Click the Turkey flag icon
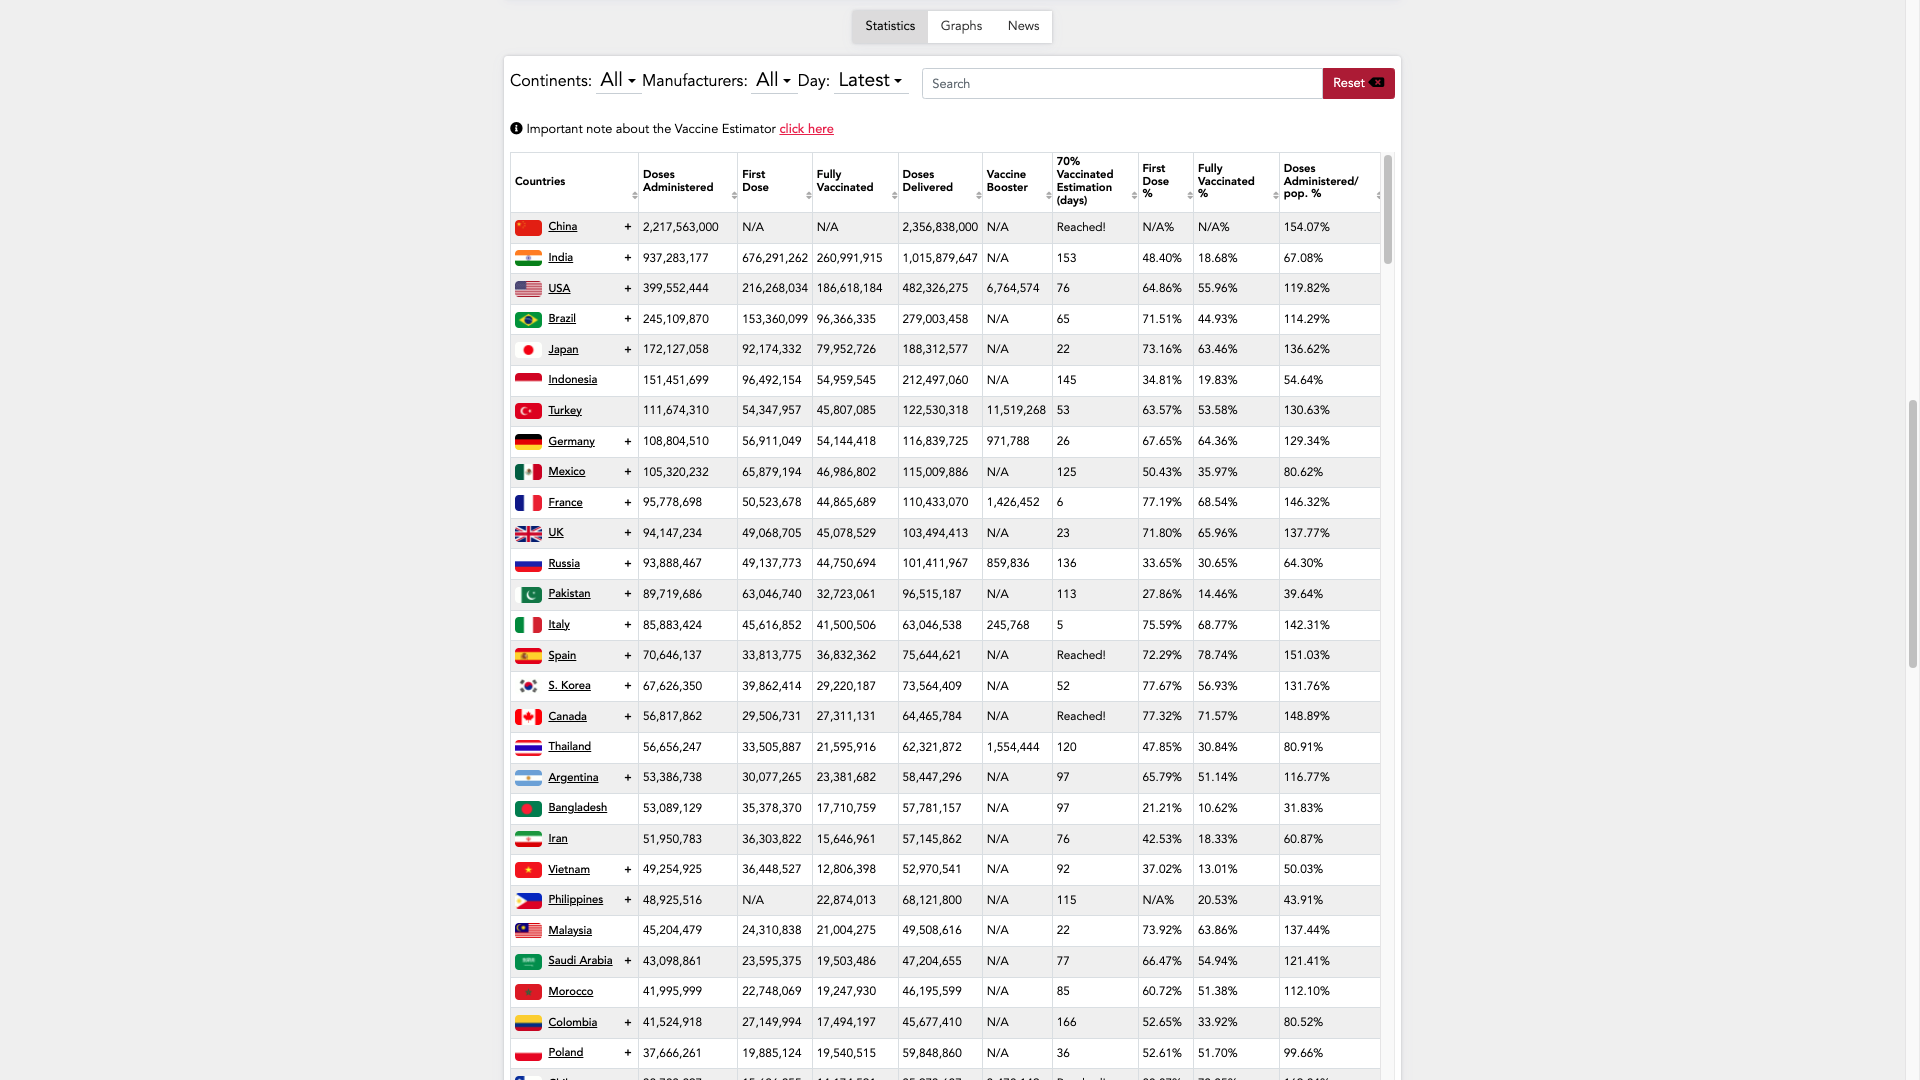Viewport: 1920px width, 1080px height. click(528, 411)
